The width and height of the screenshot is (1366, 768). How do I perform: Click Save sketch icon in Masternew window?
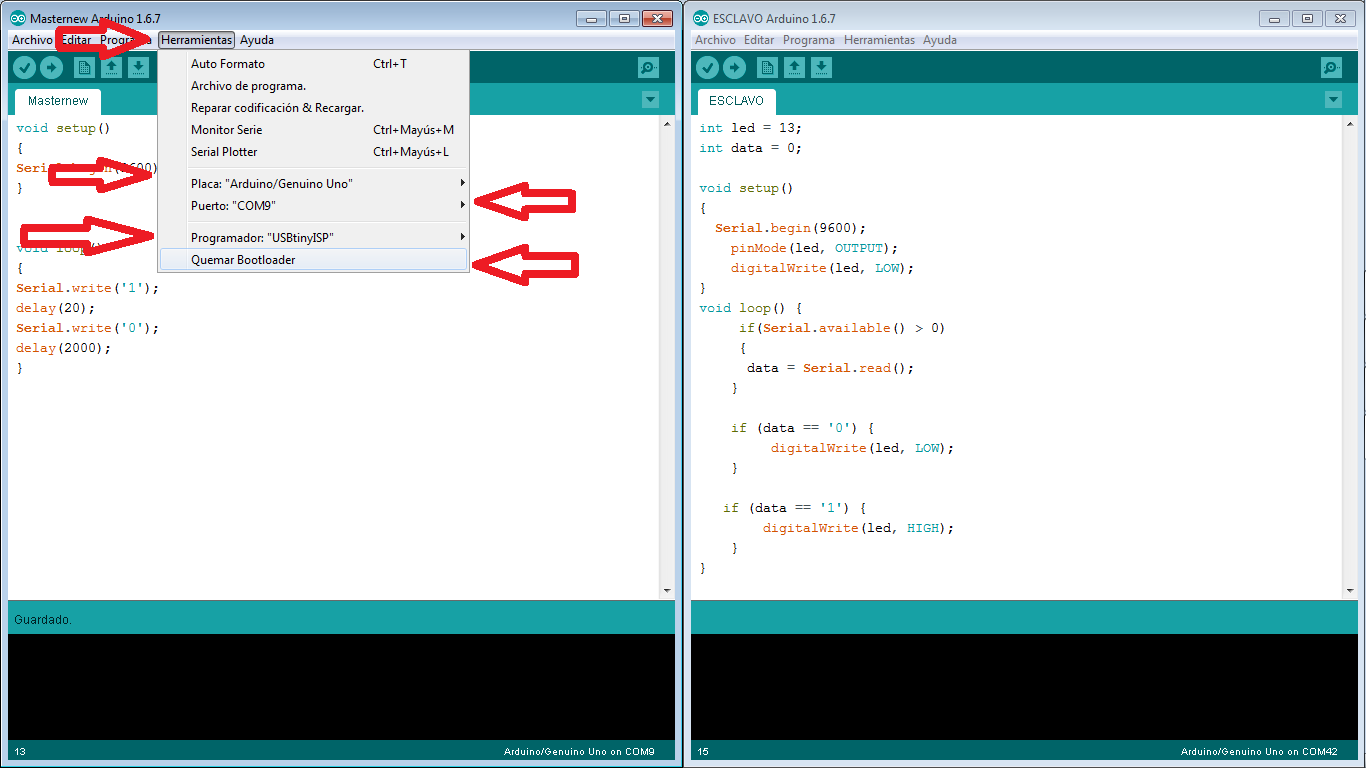pos(139,67)
